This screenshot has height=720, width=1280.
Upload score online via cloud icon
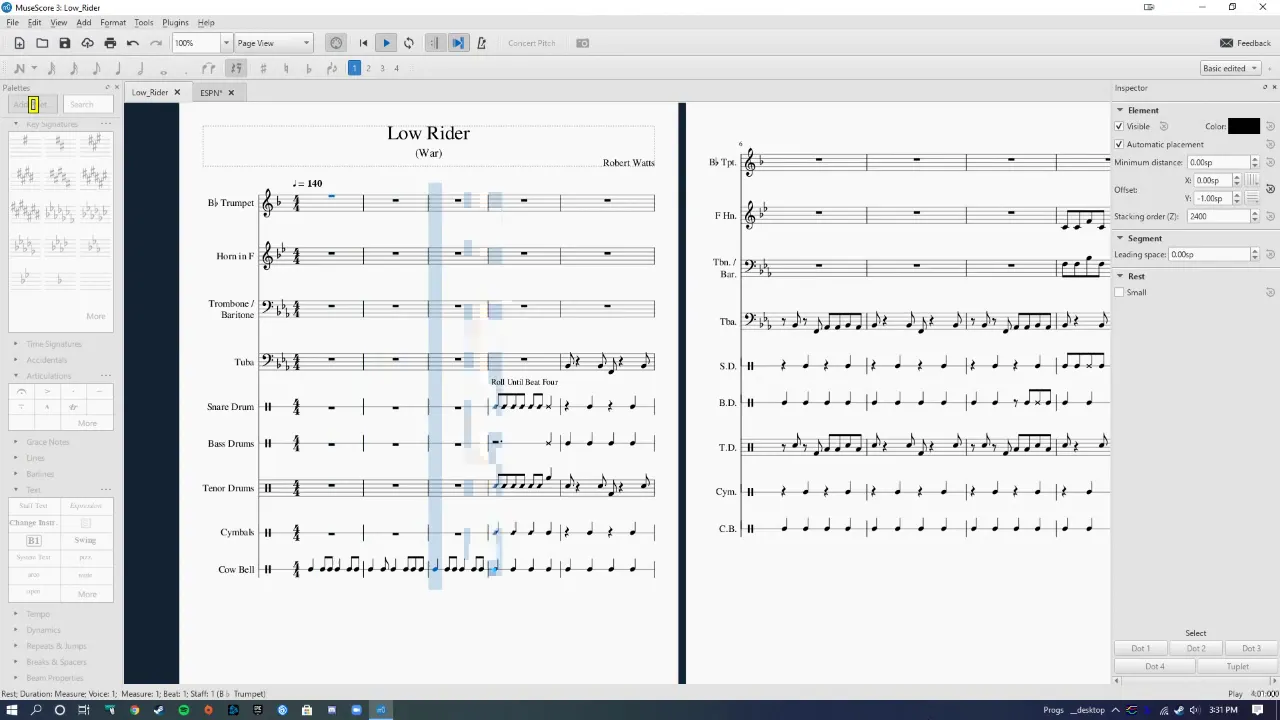click(x=88, y=43)
